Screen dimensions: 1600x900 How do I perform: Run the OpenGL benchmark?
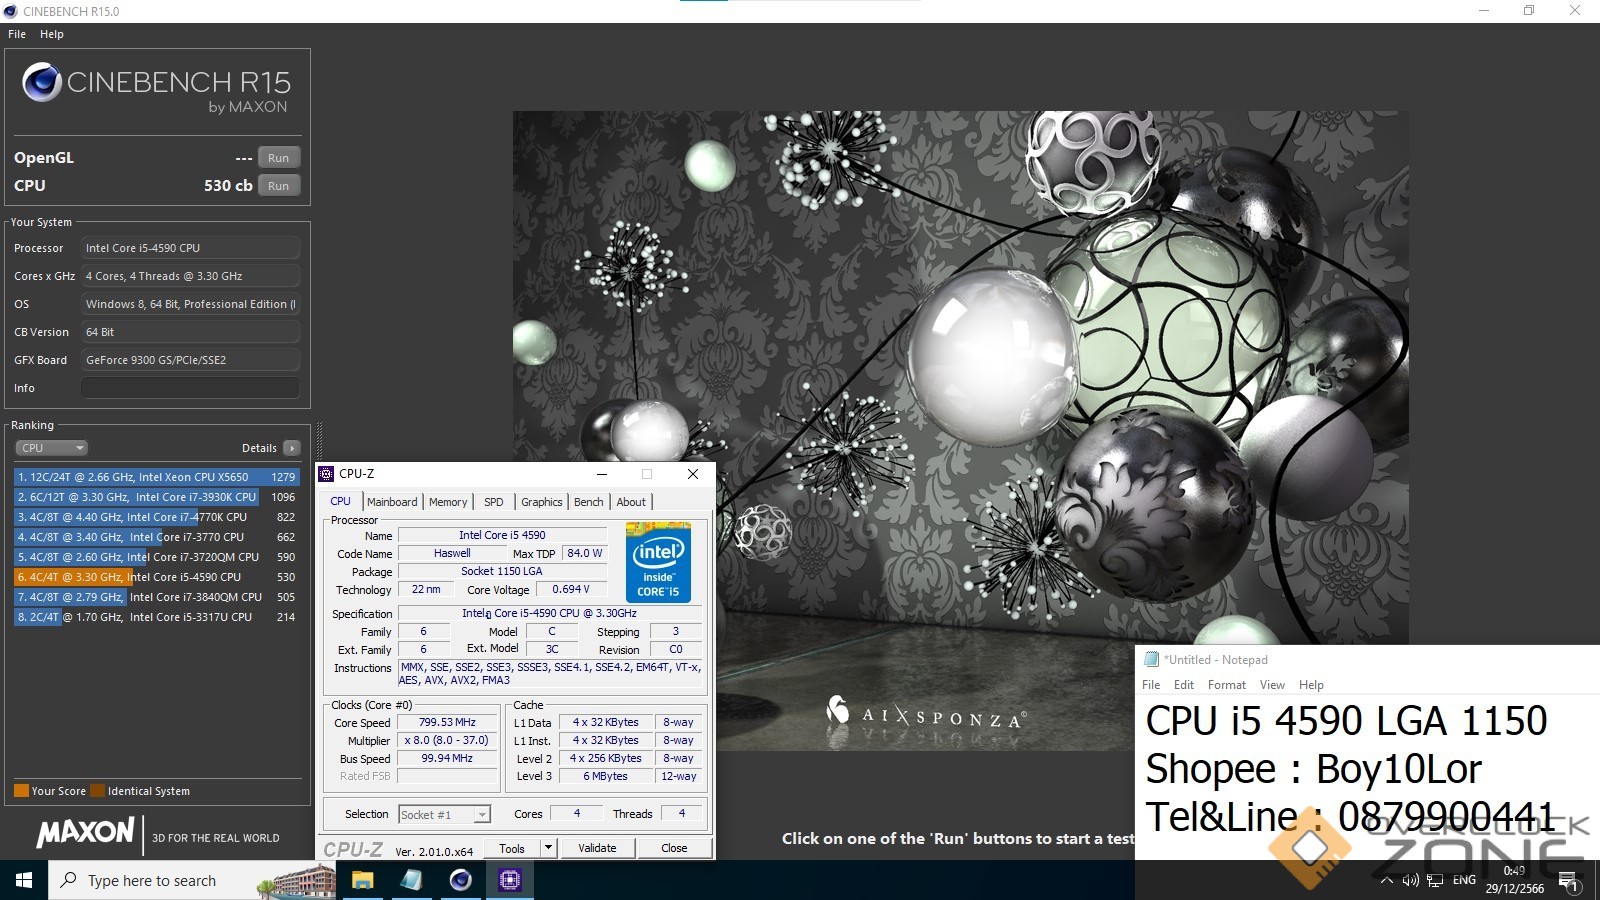(278, 158)
